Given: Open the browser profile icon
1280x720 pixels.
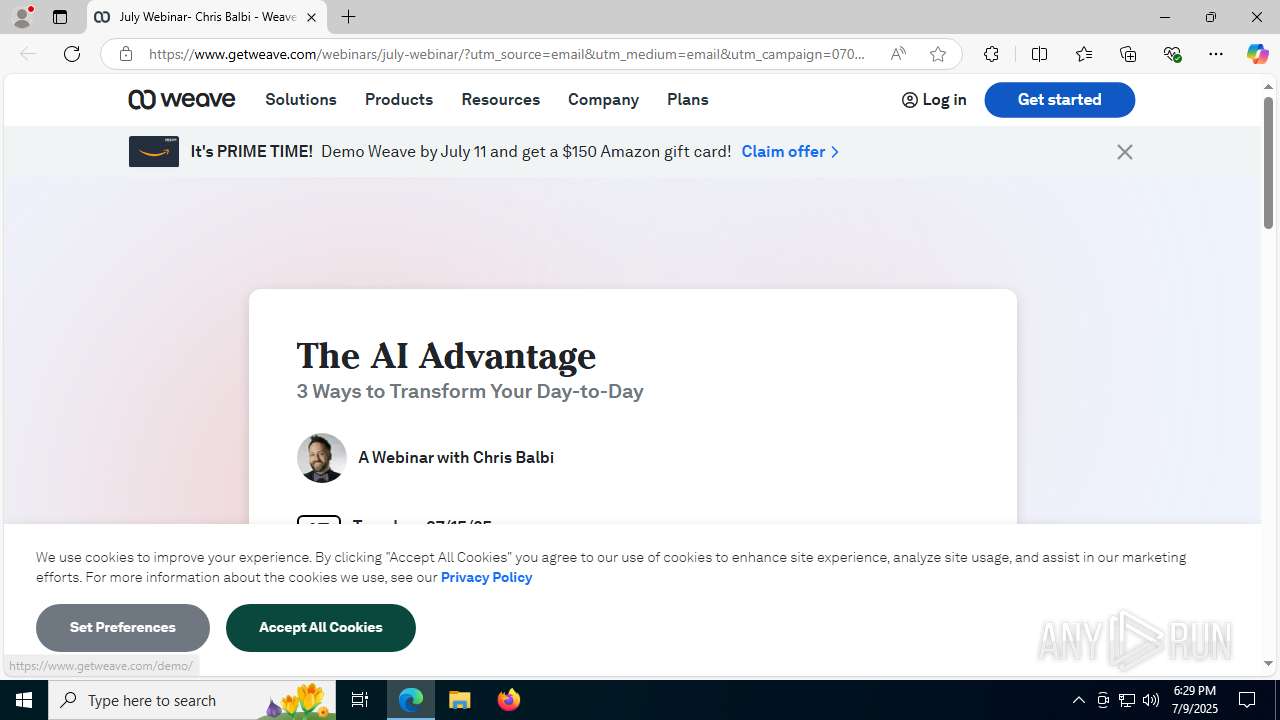Looking at the screenshot, I should (22, 17).
